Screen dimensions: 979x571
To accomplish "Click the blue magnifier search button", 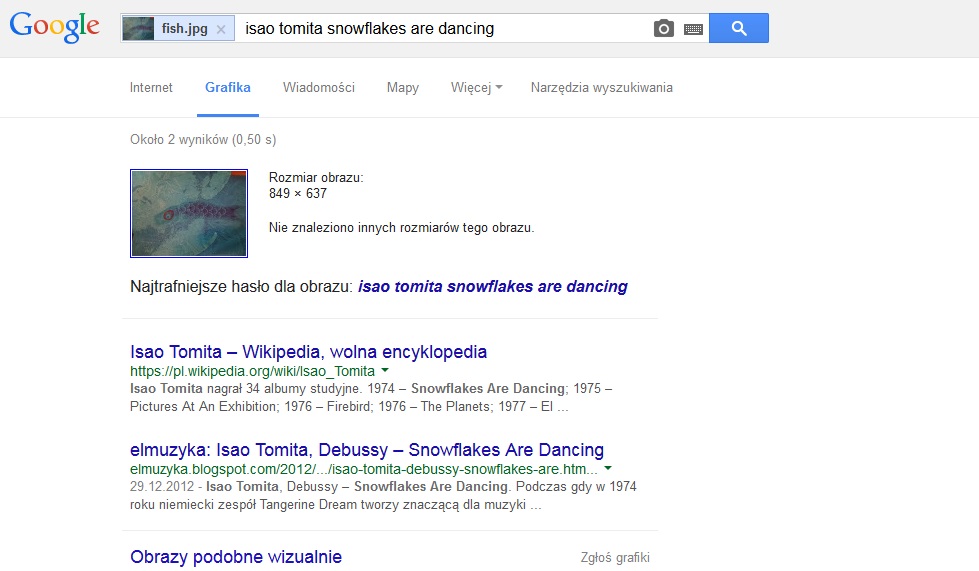I will coord(739,28).
